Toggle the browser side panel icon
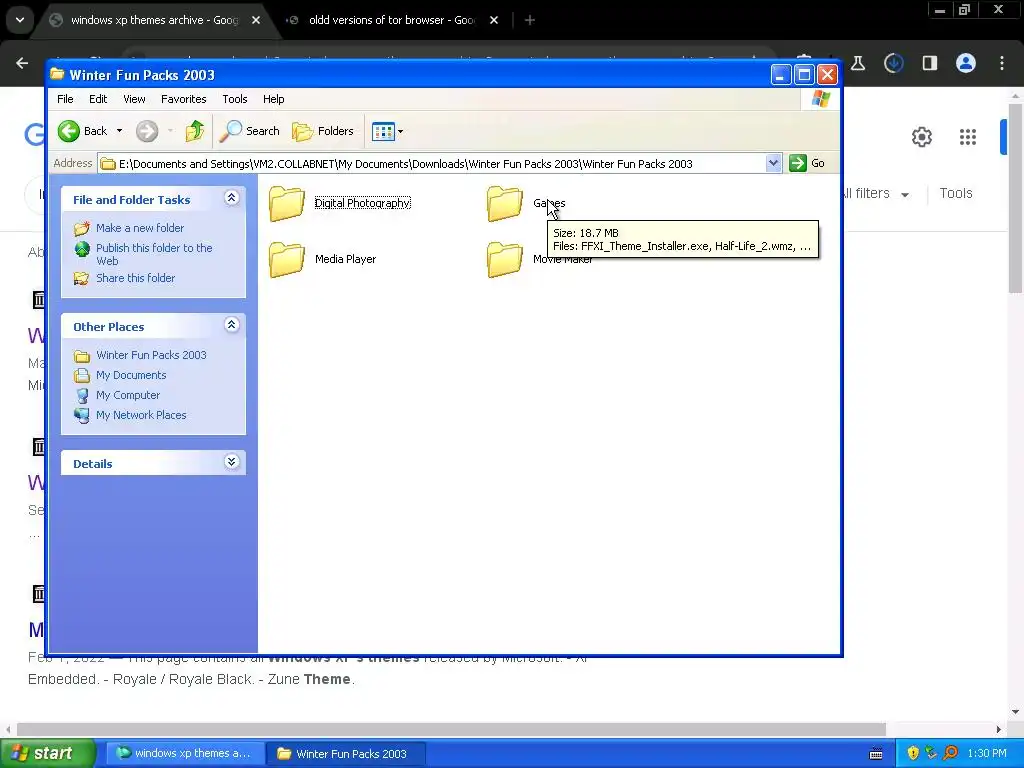 [x=929, y=63]
